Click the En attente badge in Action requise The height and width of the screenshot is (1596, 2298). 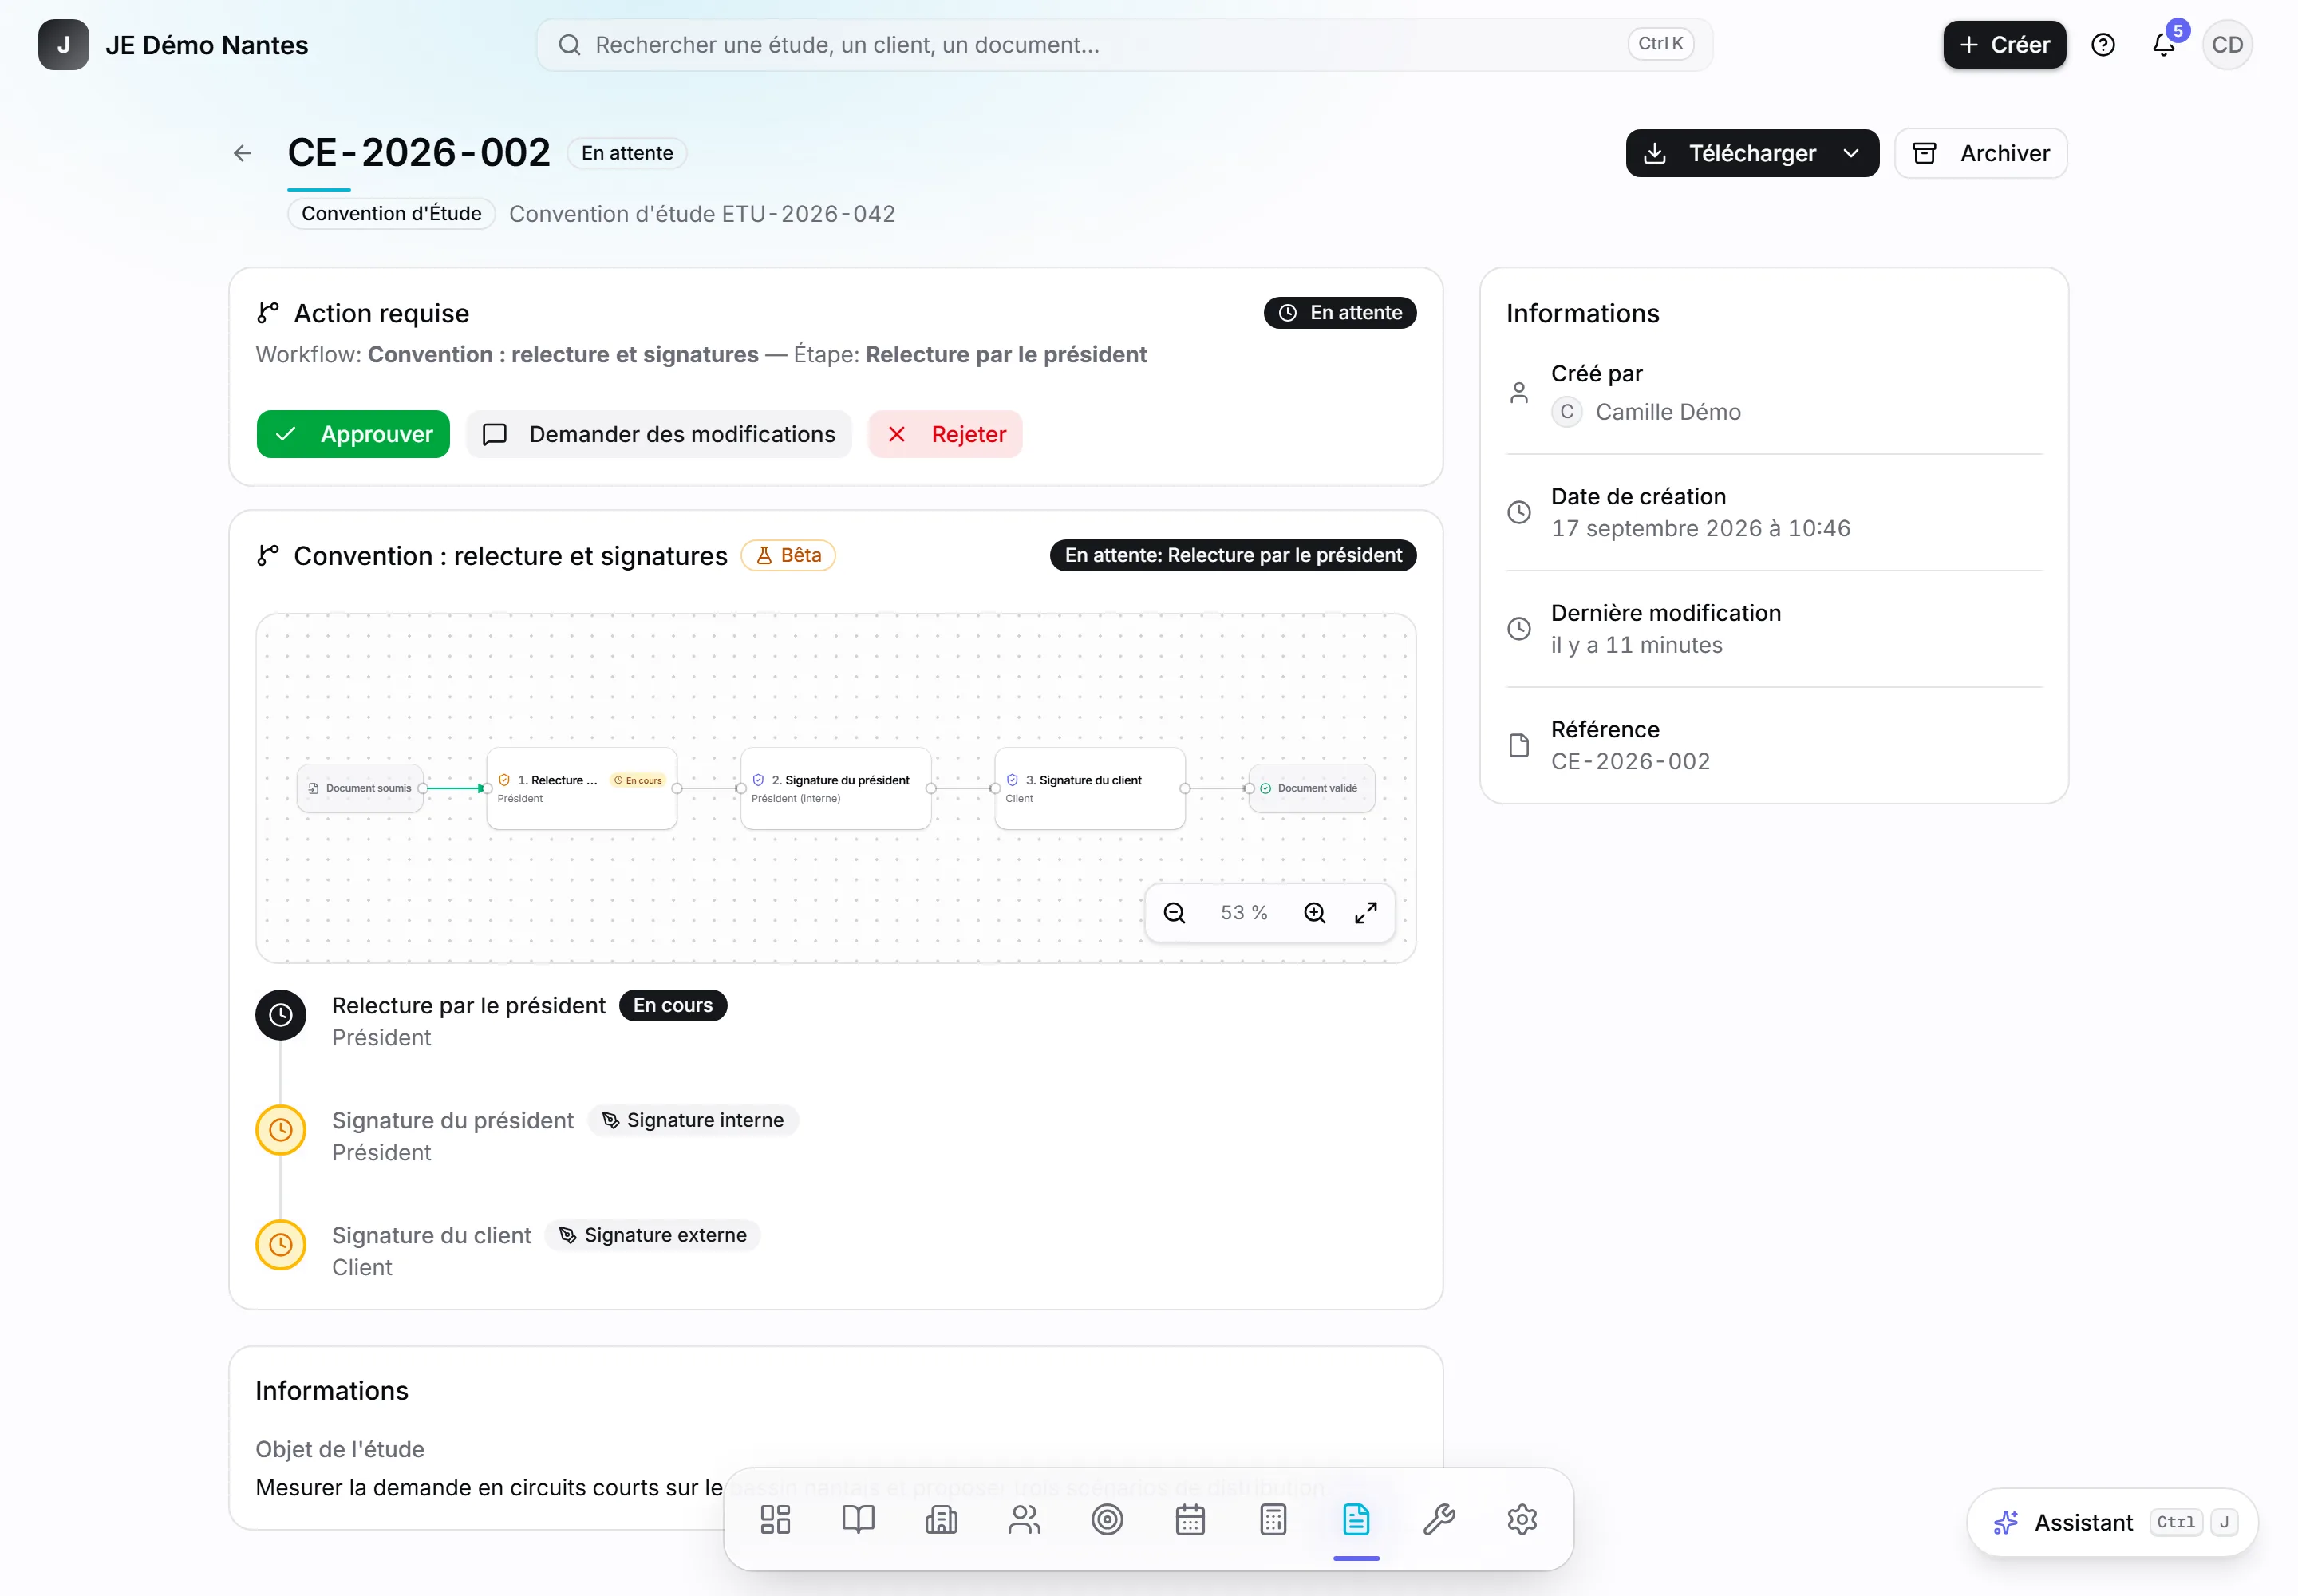point(1340,313)
